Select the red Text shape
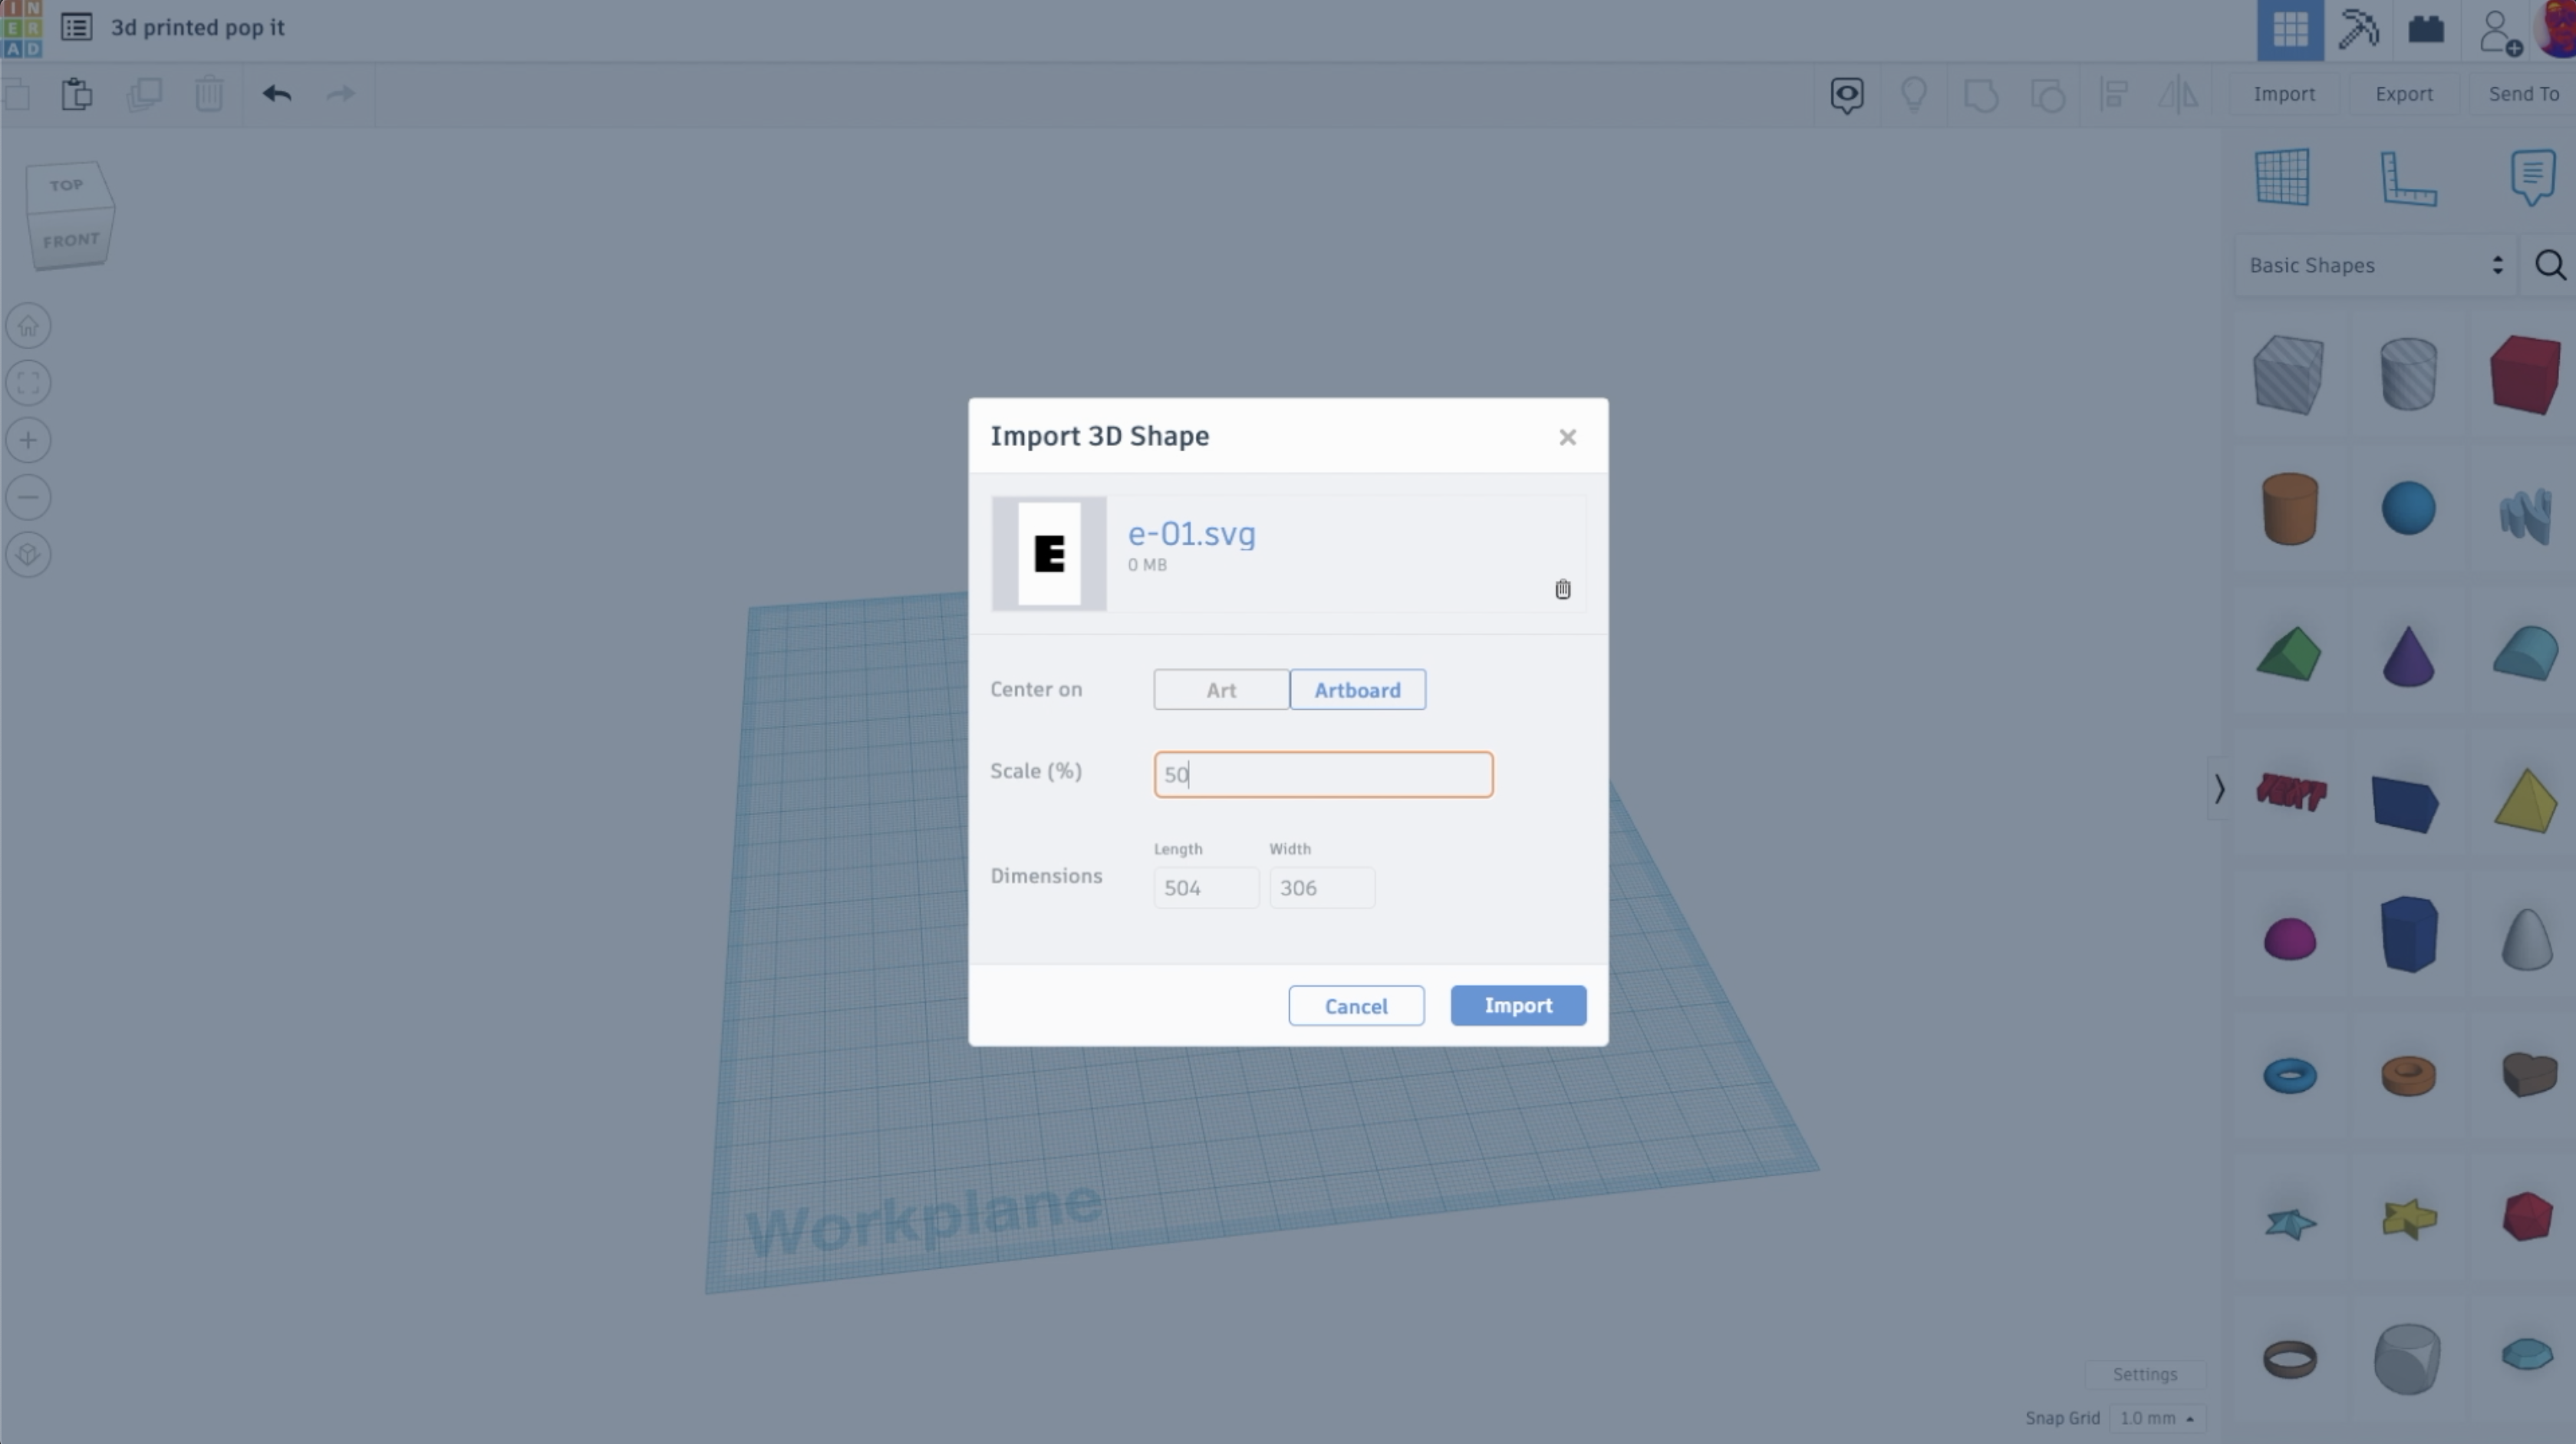Image resolution: width=2576 pixels, height=1444 pixels. click(2291, 792)
